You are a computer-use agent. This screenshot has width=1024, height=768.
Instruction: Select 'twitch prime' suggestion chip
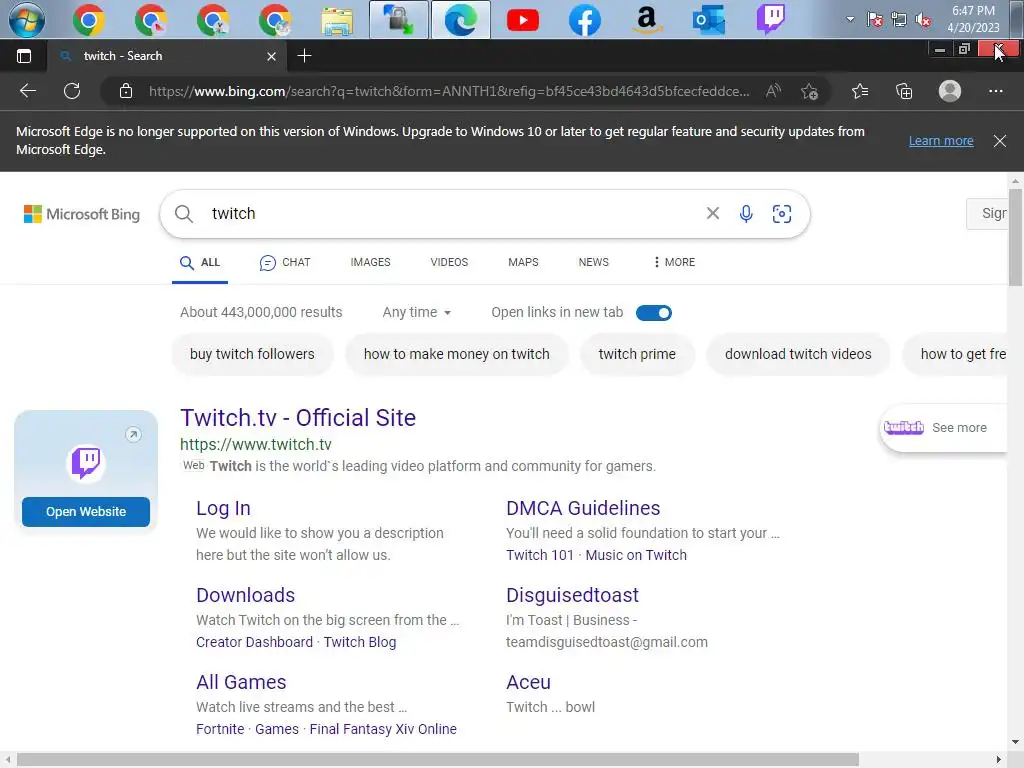pyautogui.click(x=637, y=354)
